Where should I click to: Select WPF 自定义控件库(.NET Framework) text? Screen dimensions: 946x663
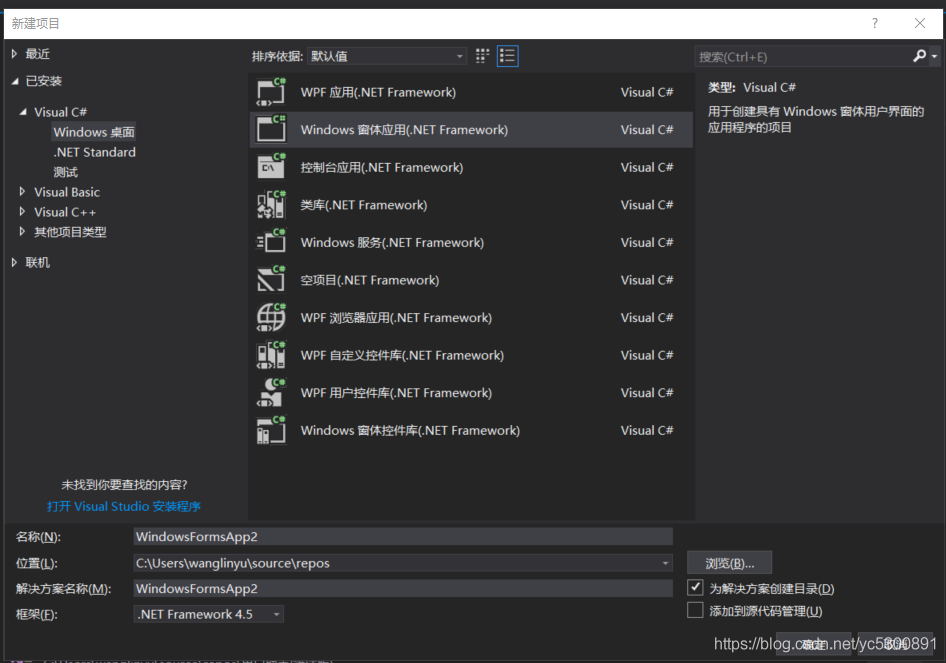402,355
